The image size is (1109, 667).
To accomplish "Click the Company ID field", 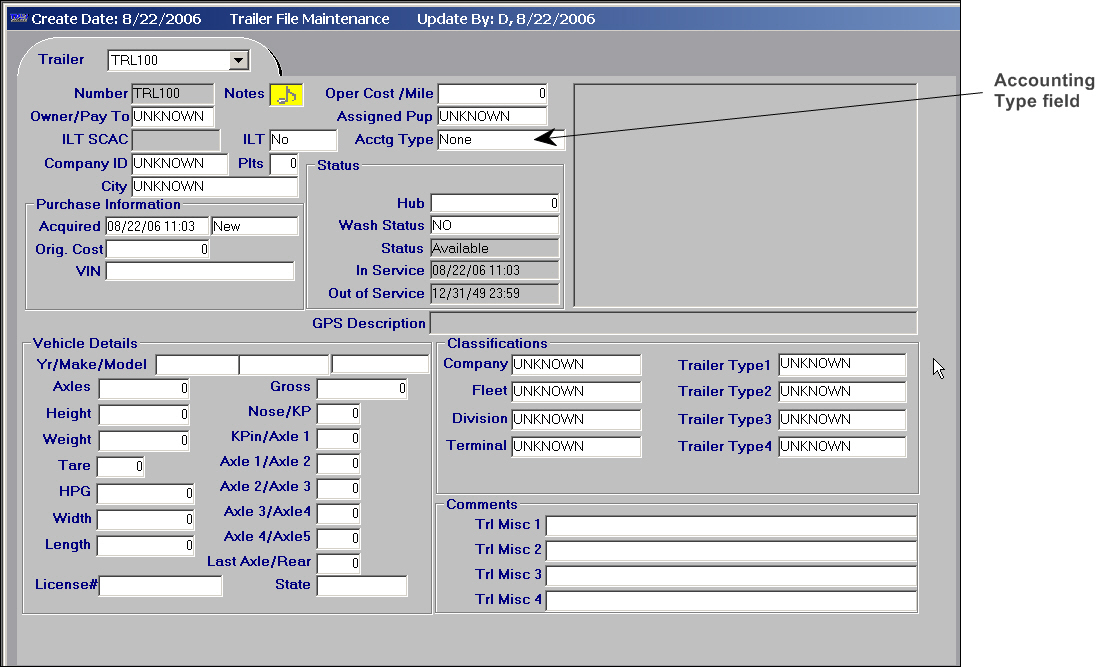I will (180, 163).
